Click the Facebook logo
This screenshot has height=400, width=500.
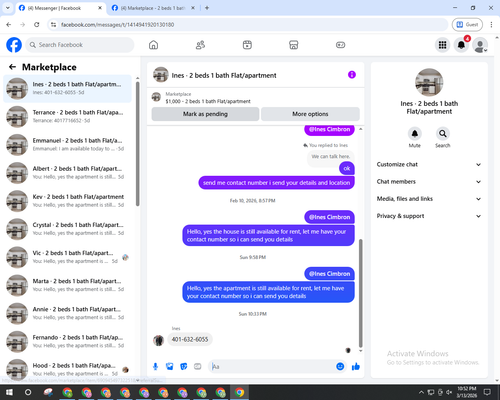point(14,45)
